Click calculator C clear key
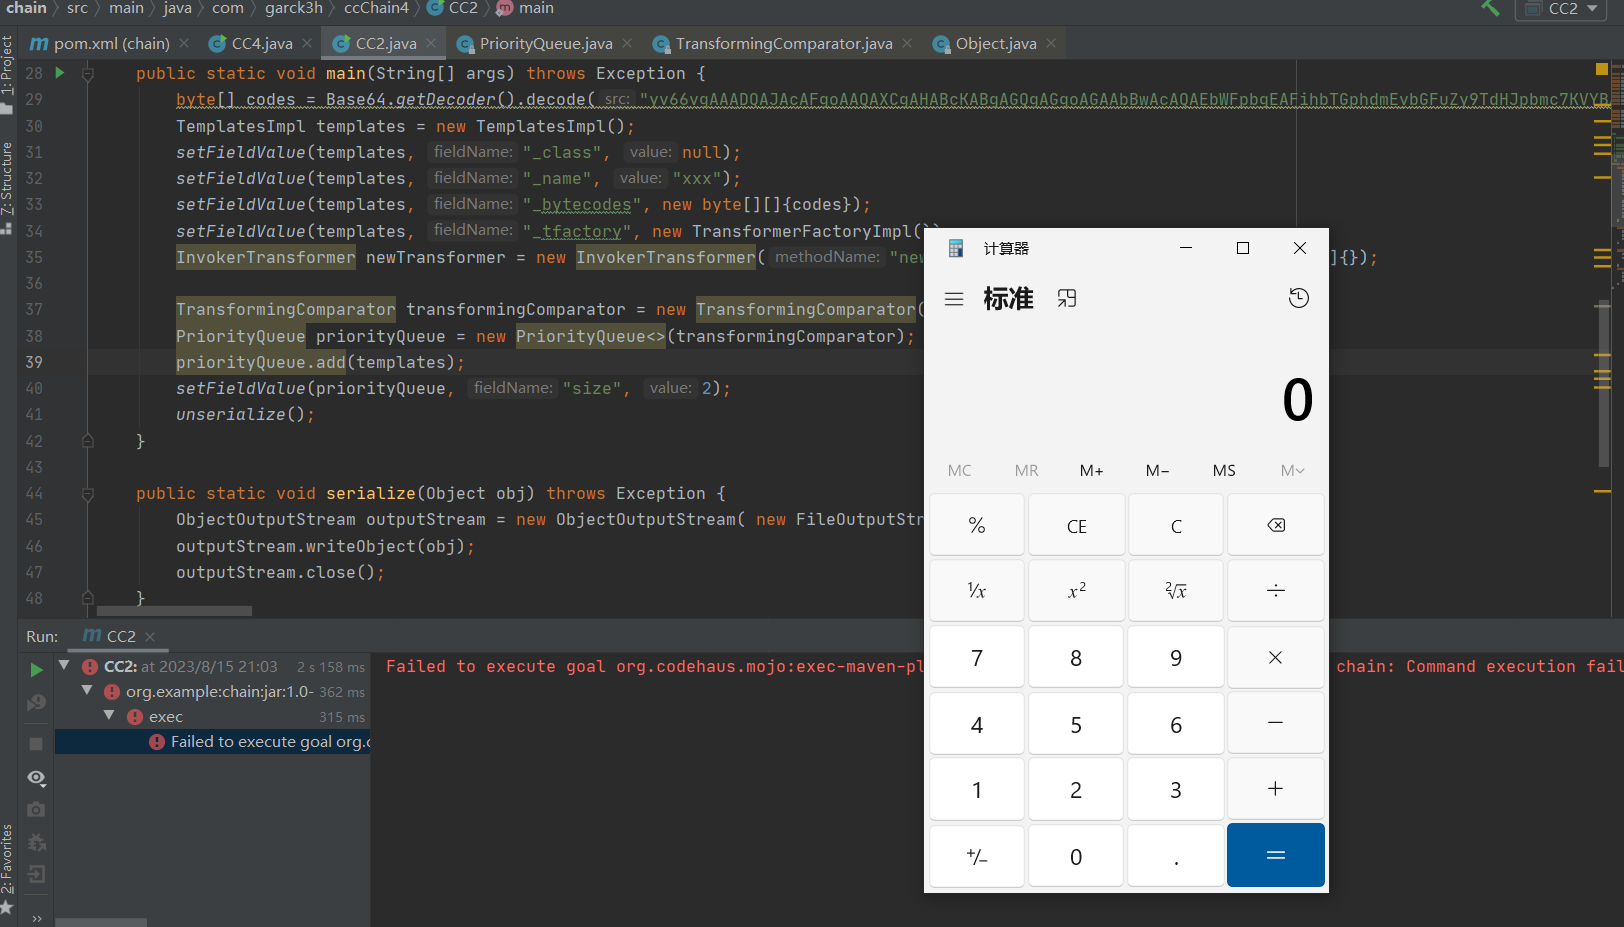The height and width of the screenshot is (927, 1624). [1176, 525]
